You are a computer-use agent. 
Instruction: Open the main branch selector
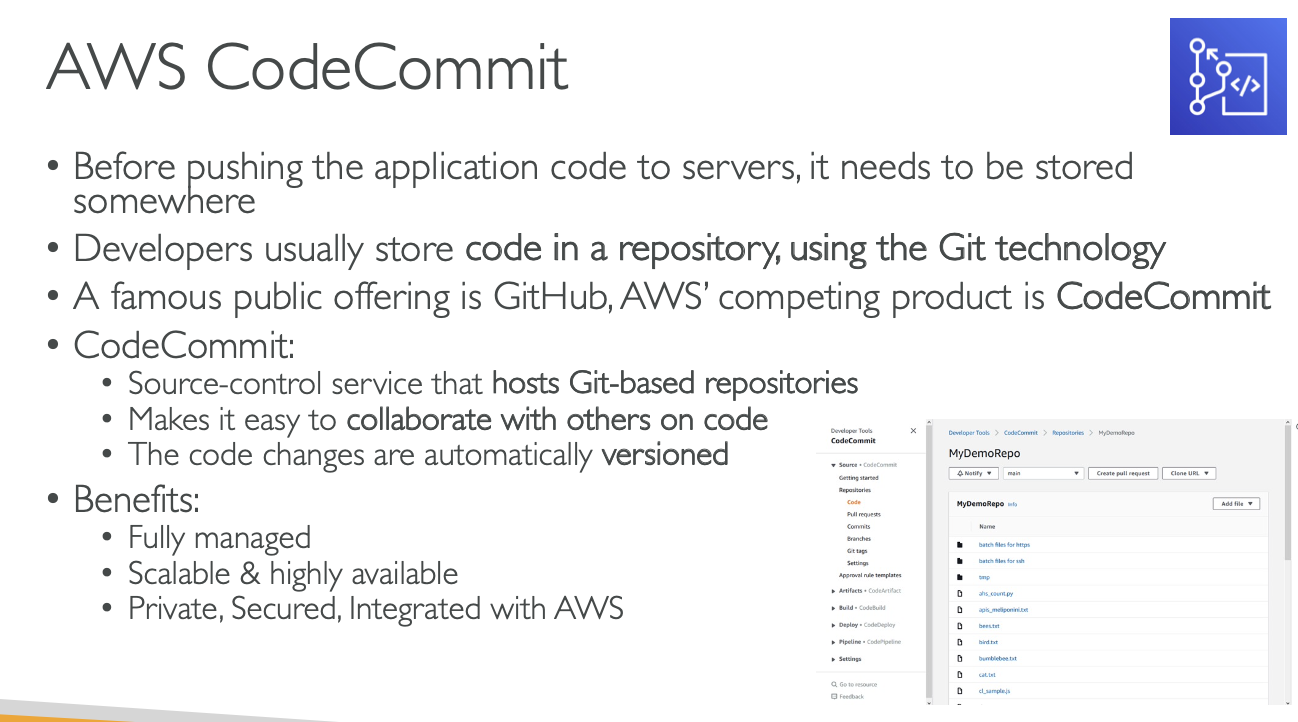point(1043,473)
